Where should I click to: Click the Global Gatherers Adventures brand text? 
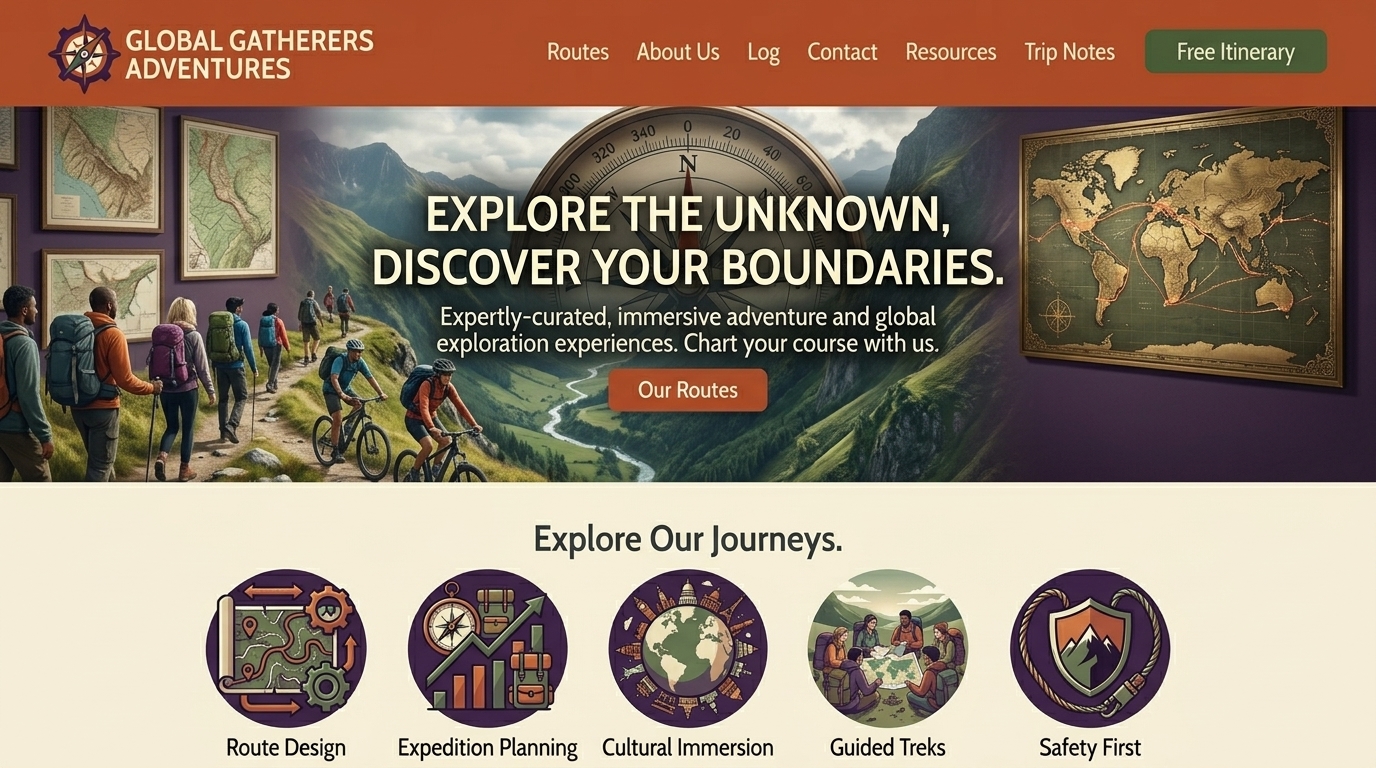click(x=249, y=54)
